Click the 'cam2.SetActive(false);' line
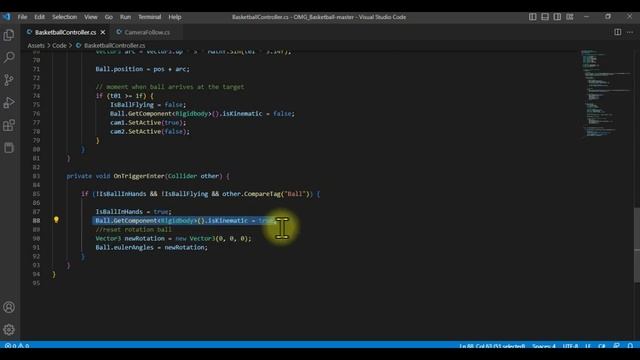 (150, 131)
